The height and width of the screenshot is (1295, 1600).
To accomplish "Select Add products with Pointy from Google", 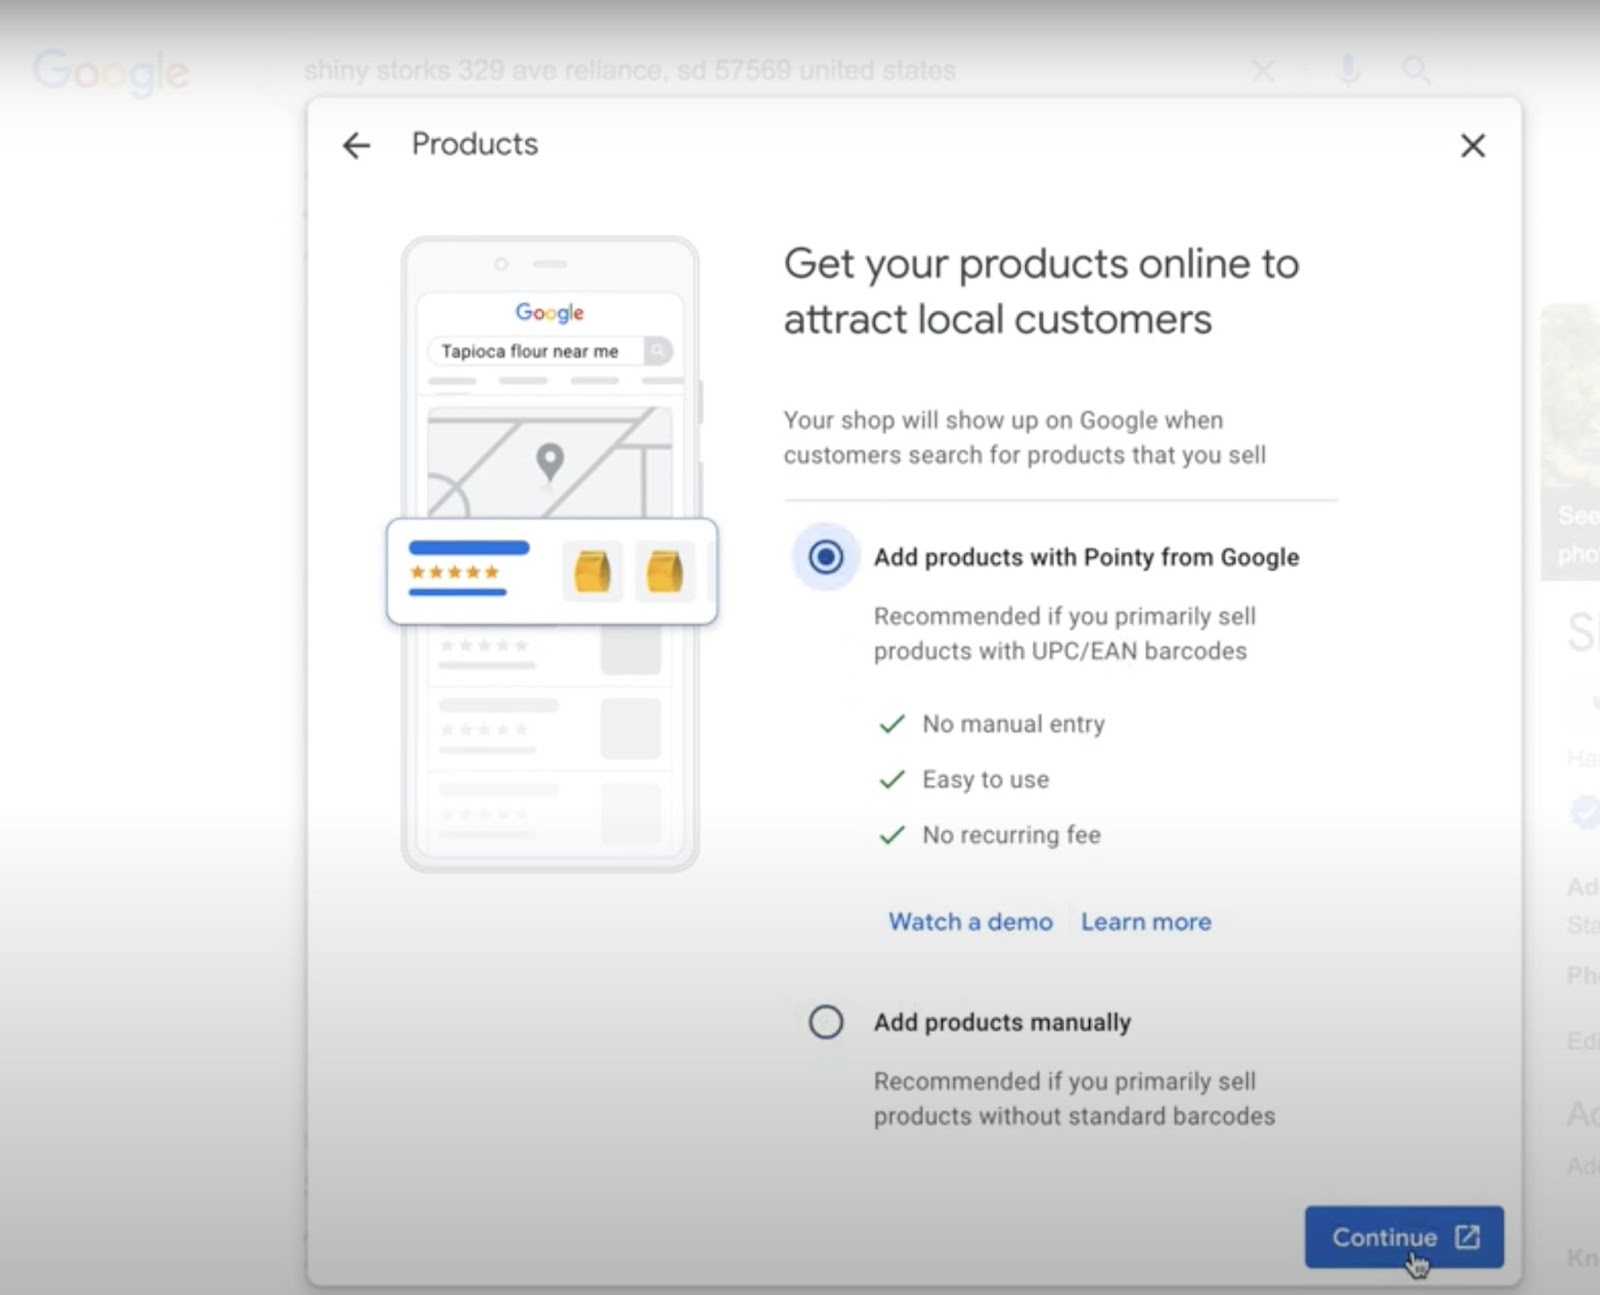I will click(826, 557).
